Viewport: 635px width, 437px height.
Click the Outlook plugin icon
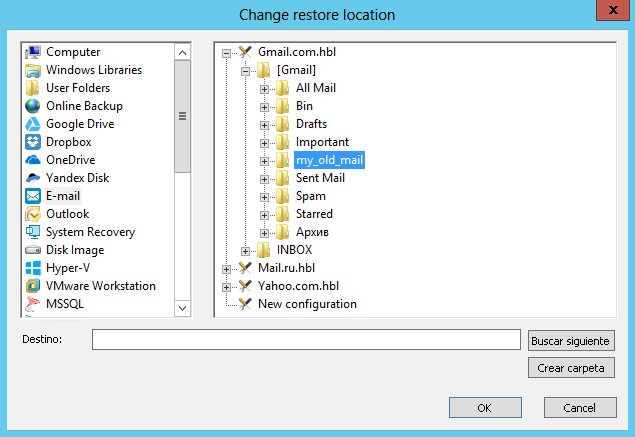coord(33,214)
